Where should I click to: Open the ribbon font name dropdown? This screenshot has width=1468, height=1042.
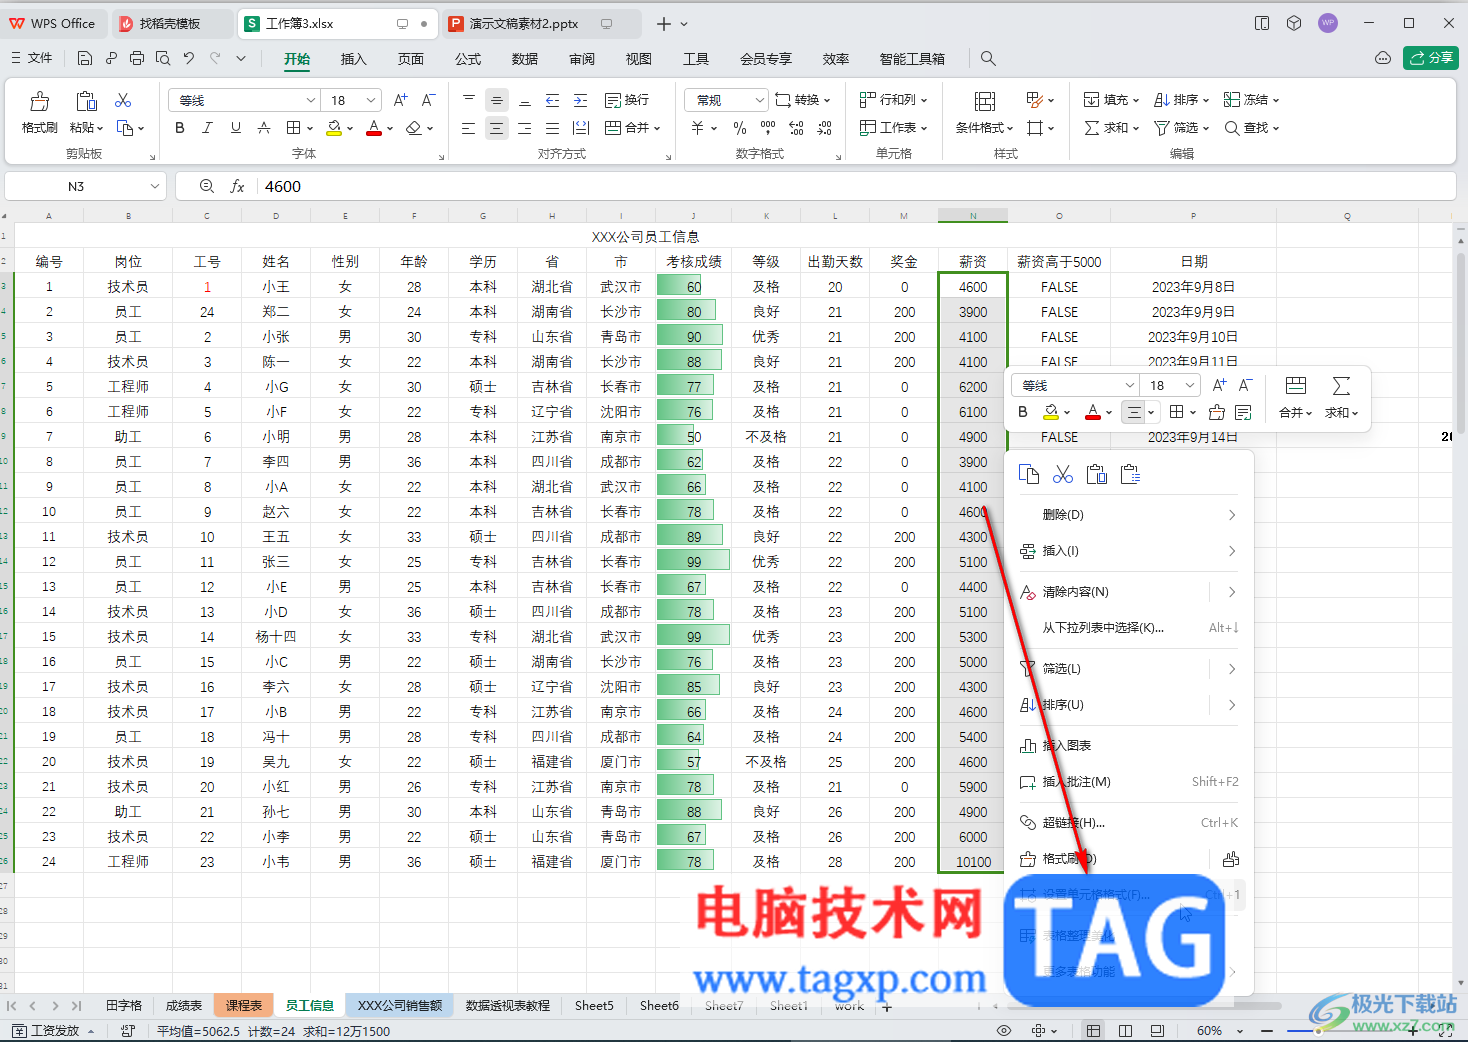click(310, 100)
